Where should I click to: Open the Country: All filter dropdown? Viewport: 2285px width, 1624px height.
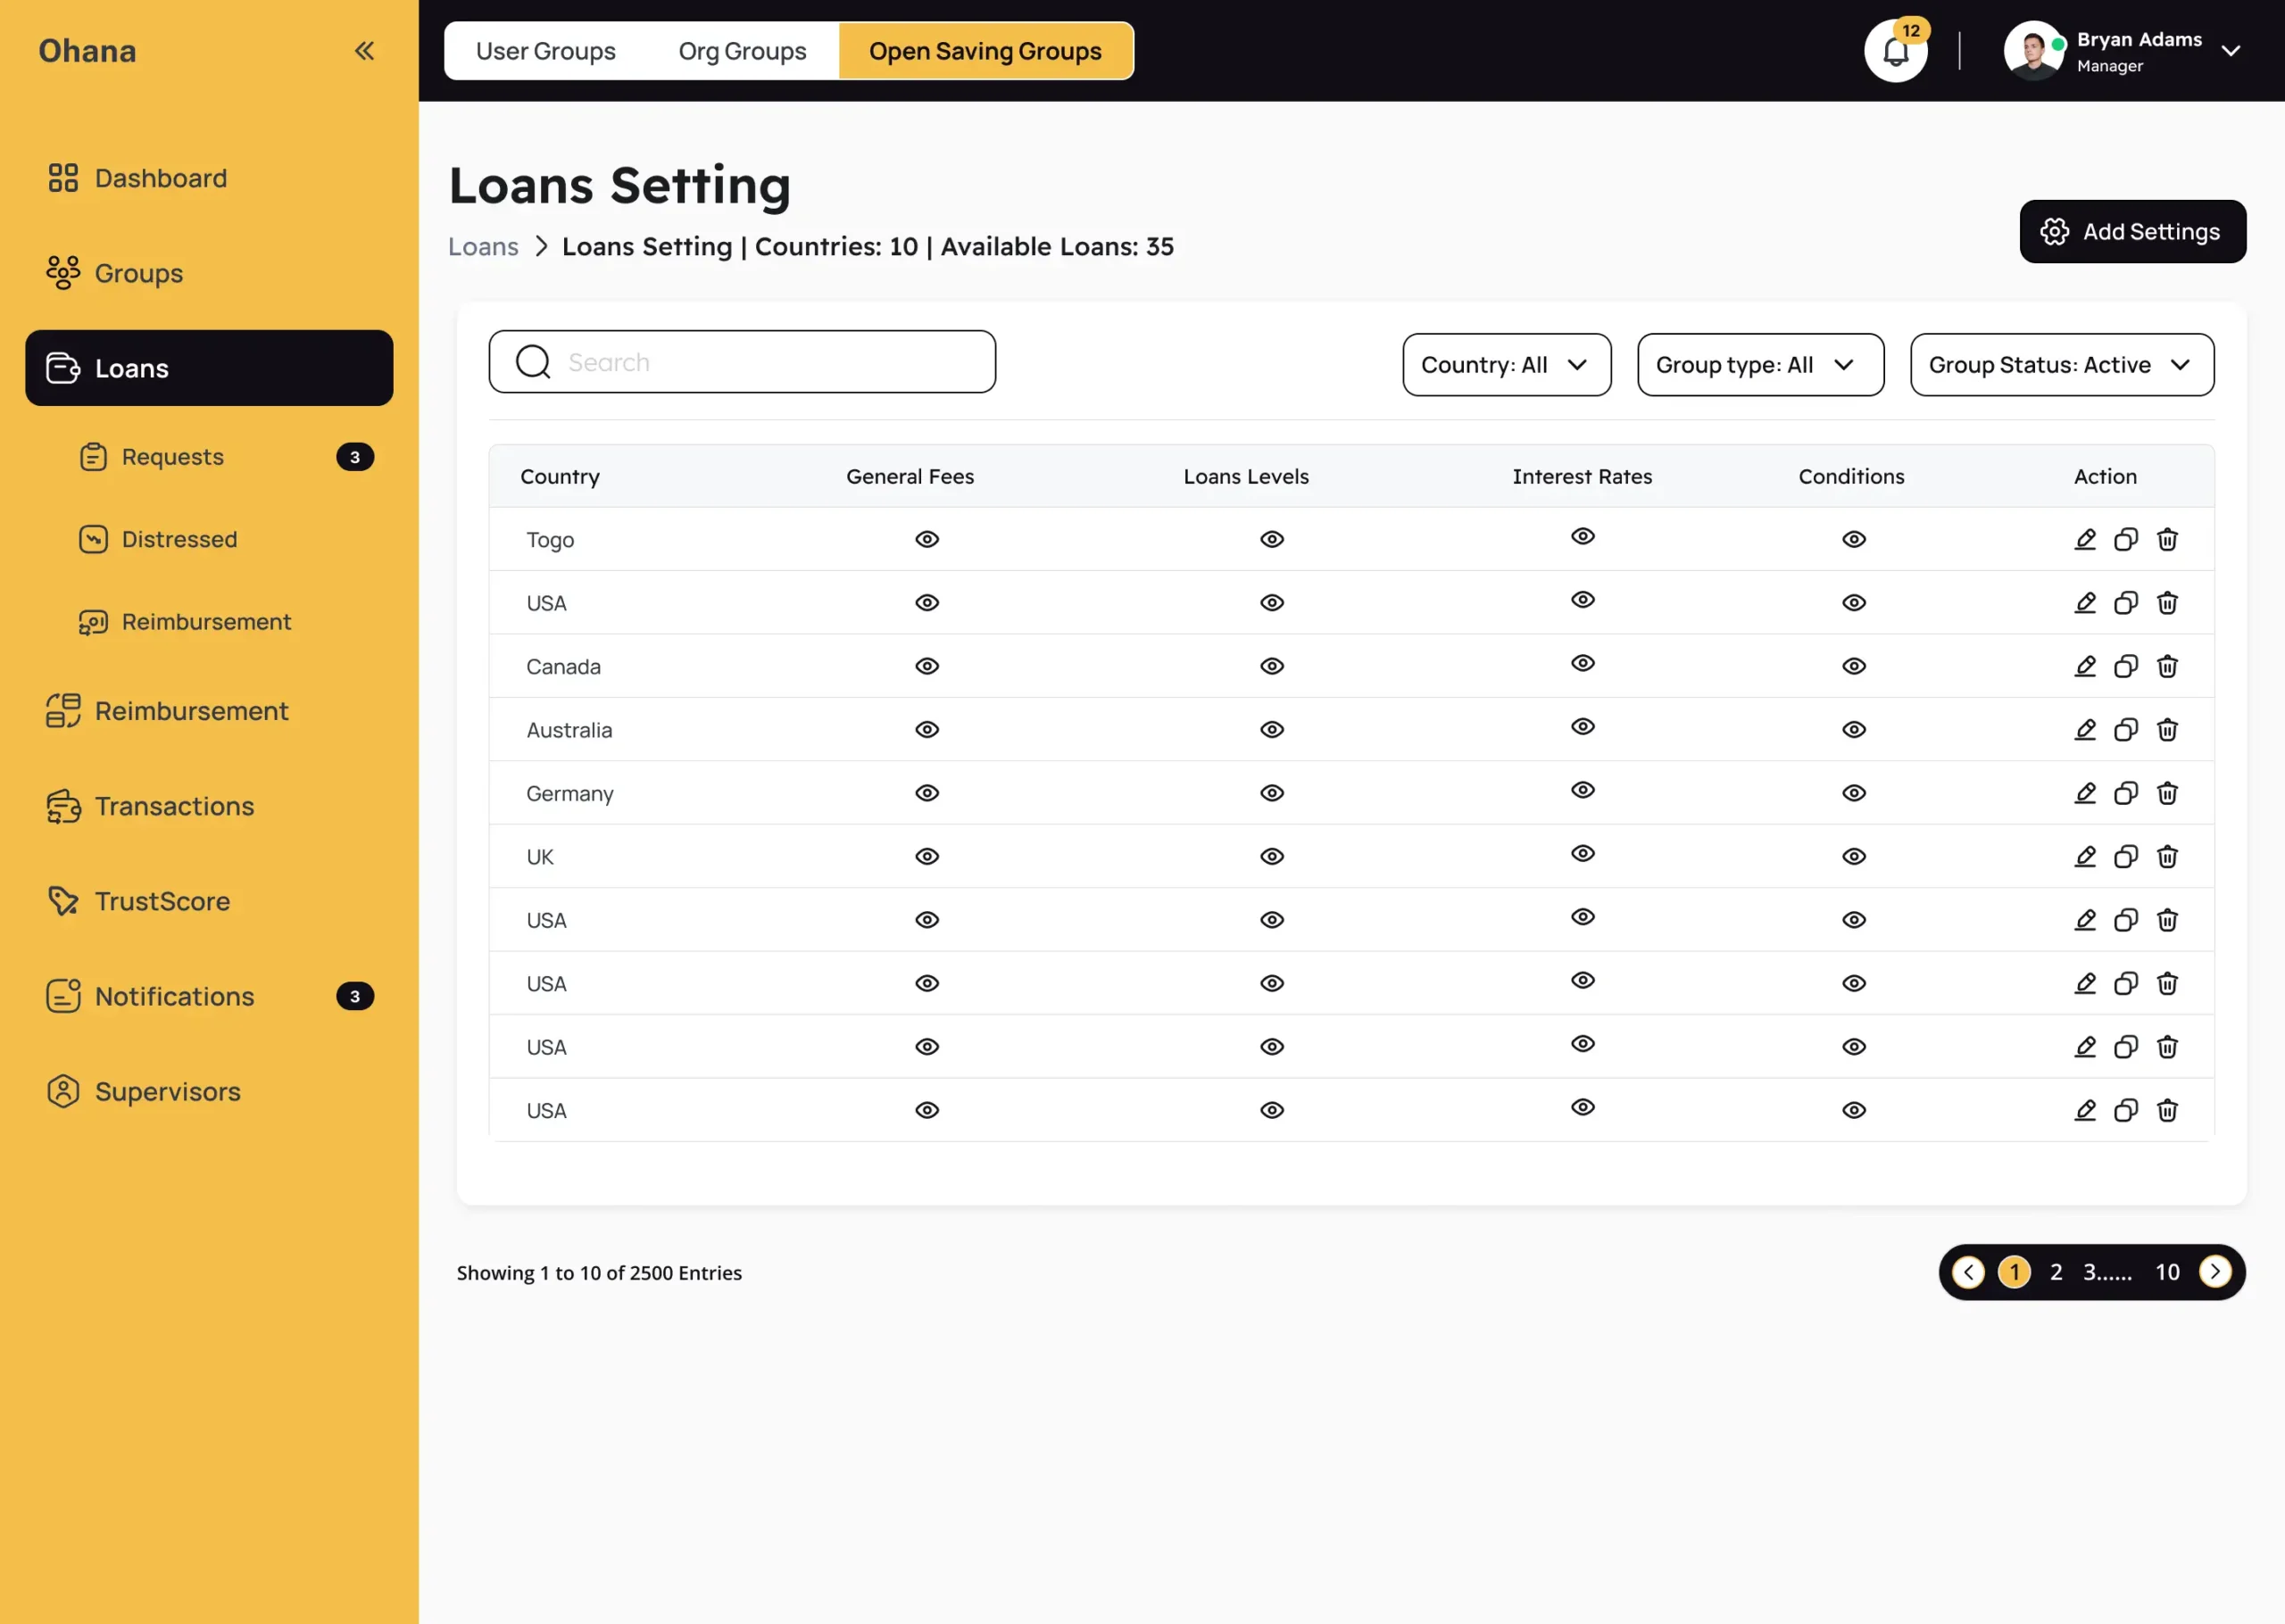[1506, 364]
